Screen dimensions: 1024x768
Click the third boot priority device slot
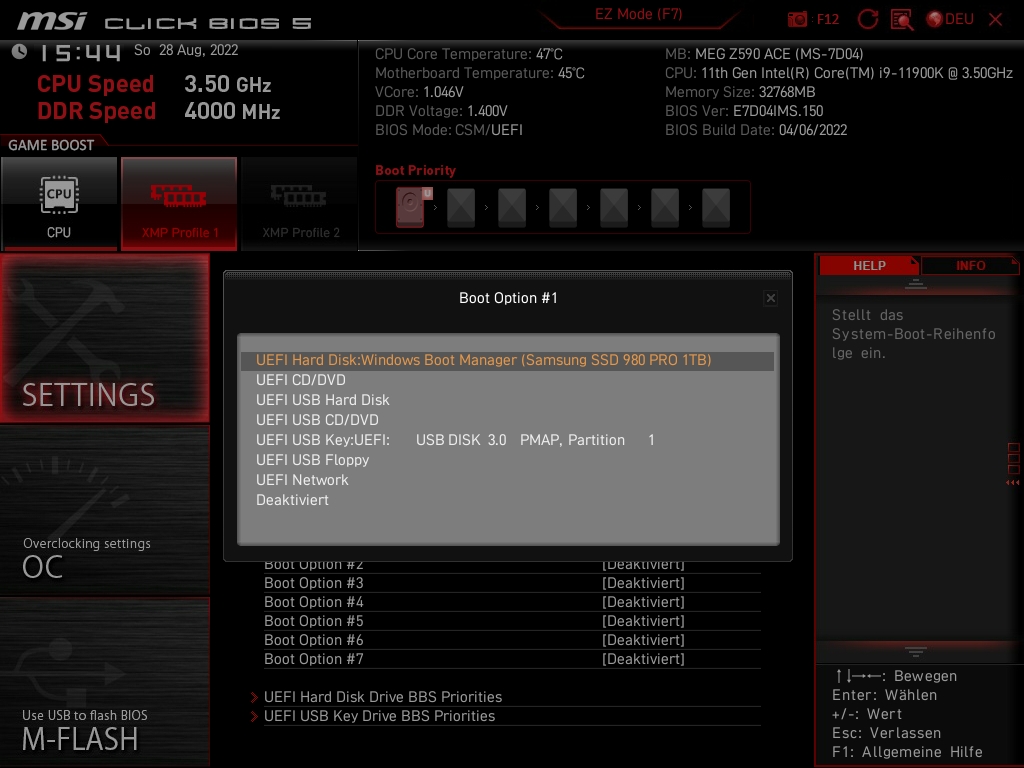(512, 208)
